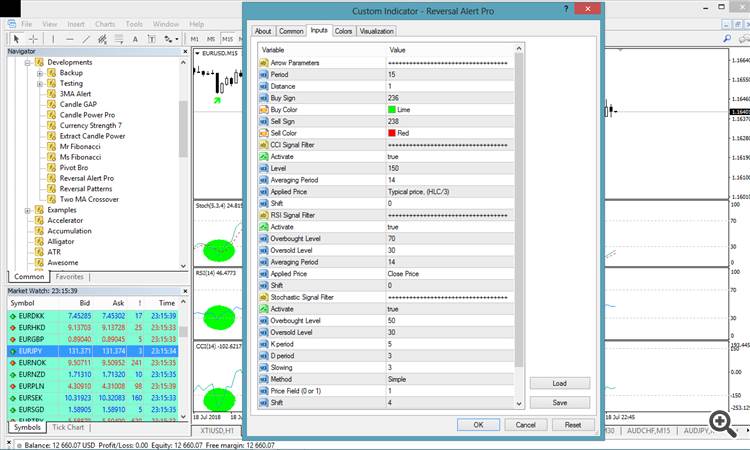Click the icon beside CCI Signal Filter

coord(264,145)
